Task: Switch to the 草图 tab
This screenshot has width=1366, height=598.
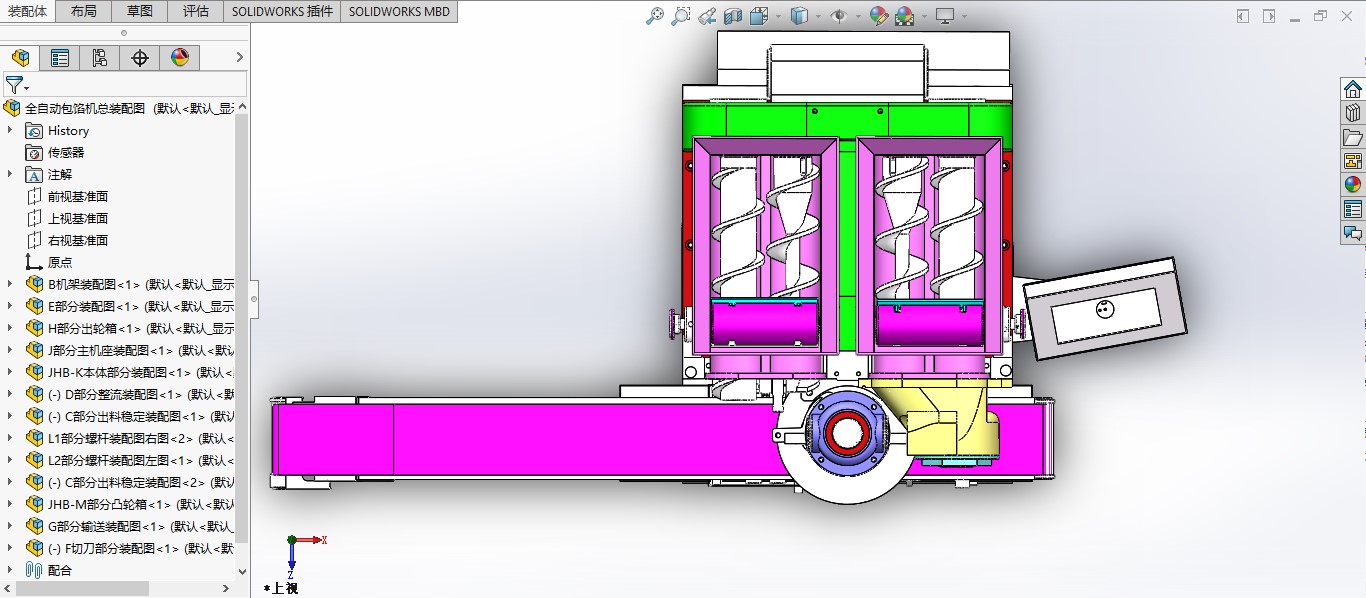Action: pyautogui.click(x=140, y=11)
